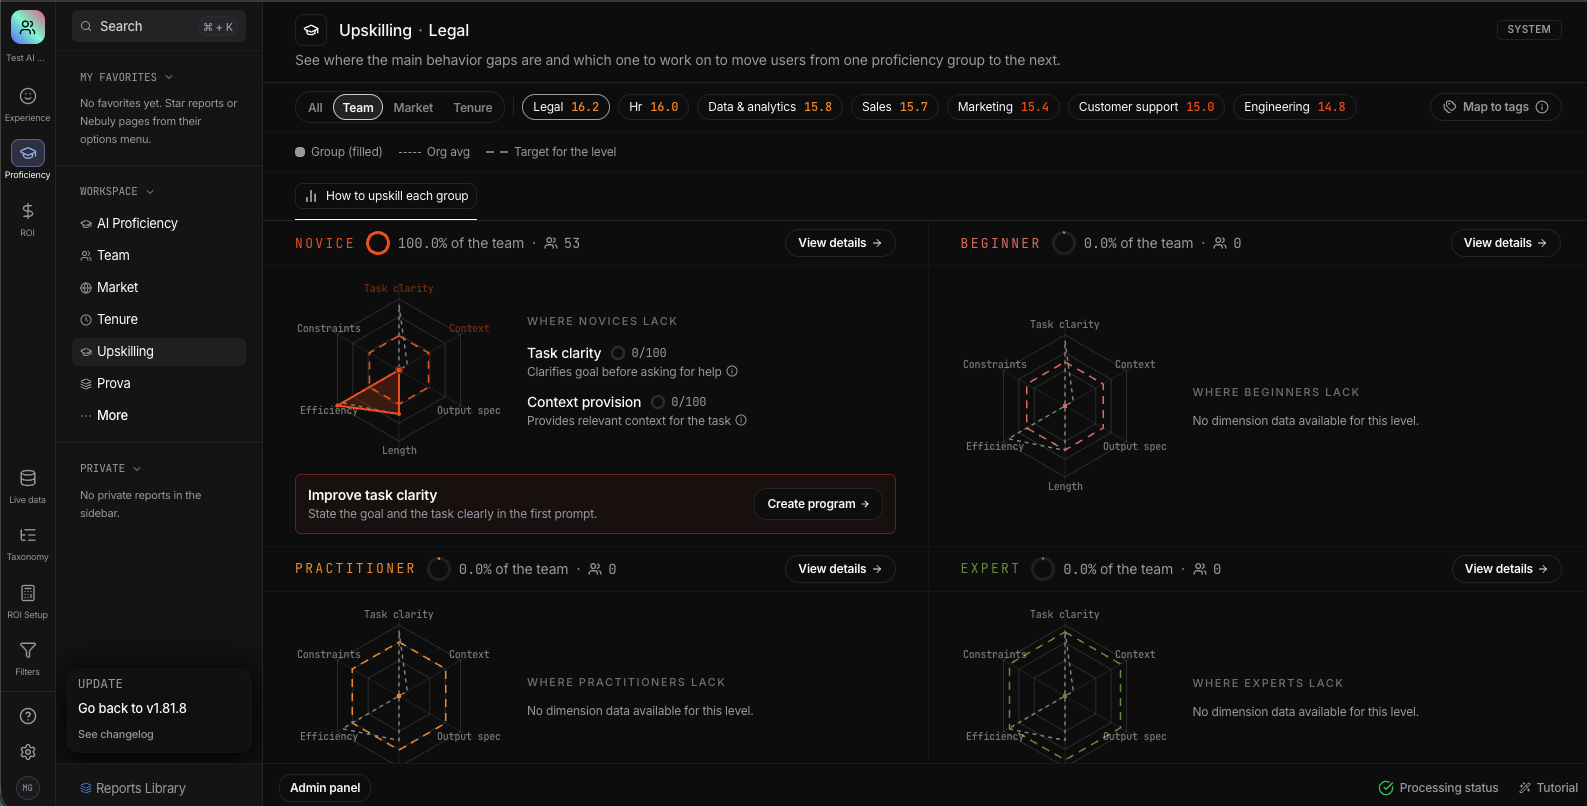Click Create program button
Viewport: 1587px width, 806px height.
click(818, 504)
